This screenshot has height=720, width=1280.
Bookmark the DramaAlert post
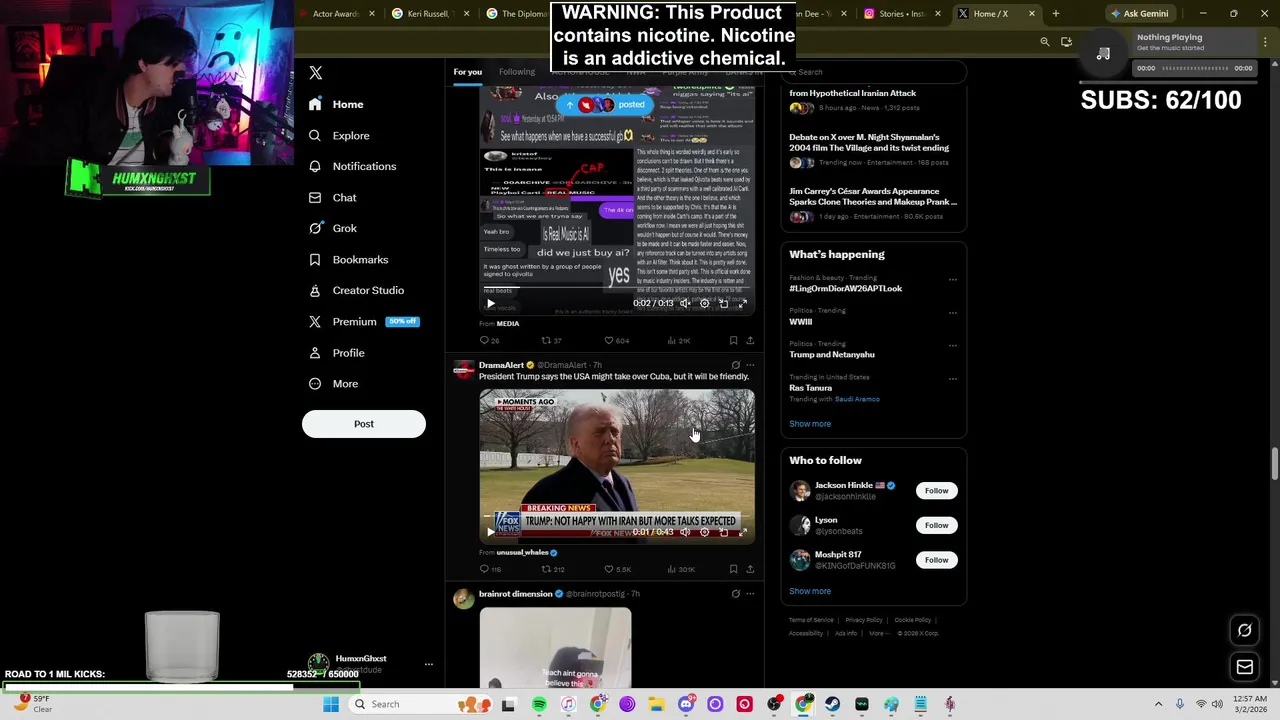pyautogui.click(x=733, y=569)
